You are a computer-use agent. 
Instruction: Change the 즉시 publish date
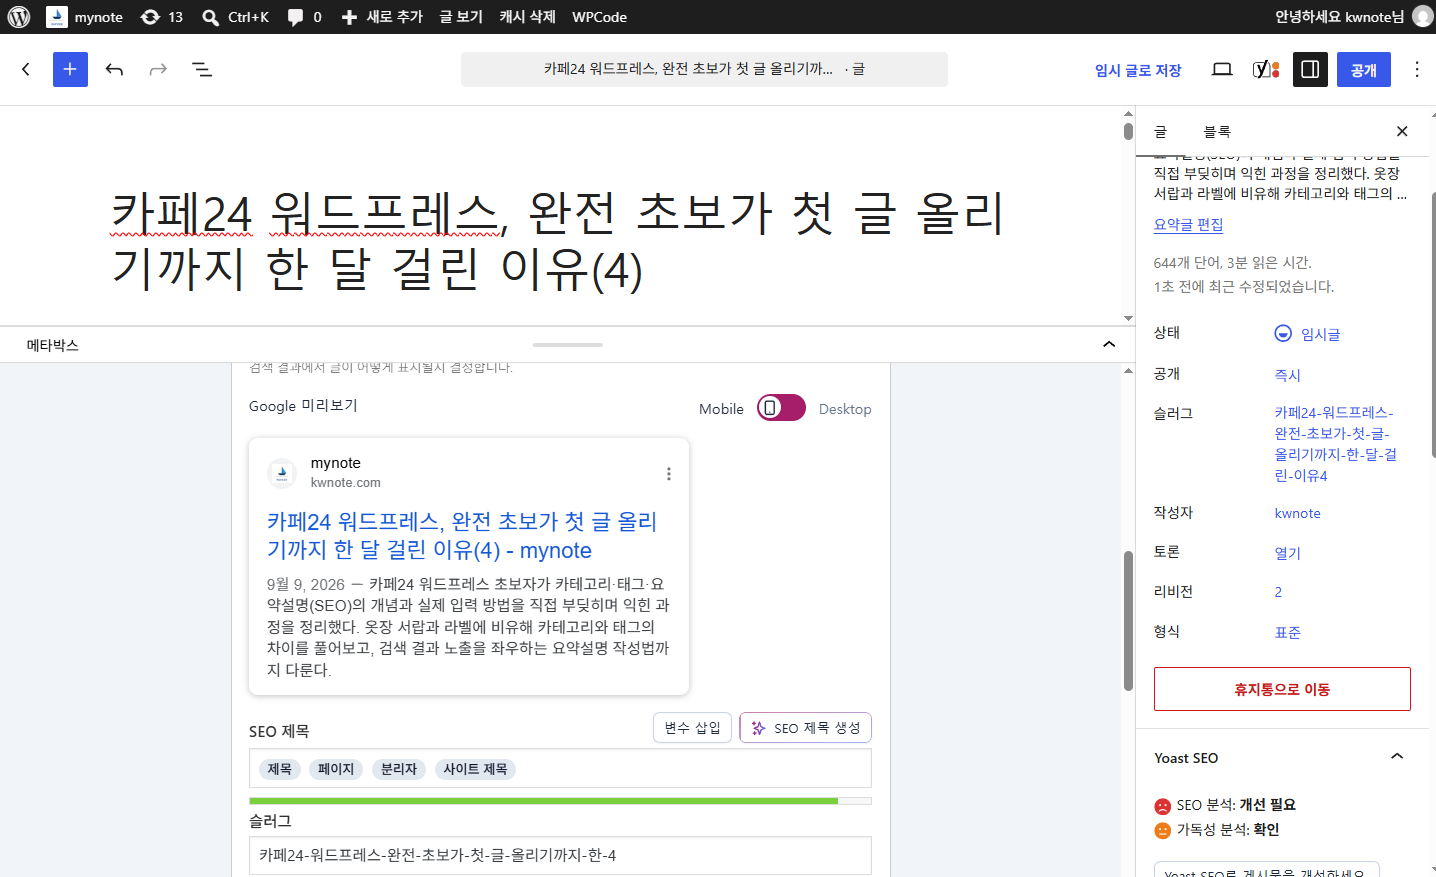pyautogui.click(x=1287, y=375)
